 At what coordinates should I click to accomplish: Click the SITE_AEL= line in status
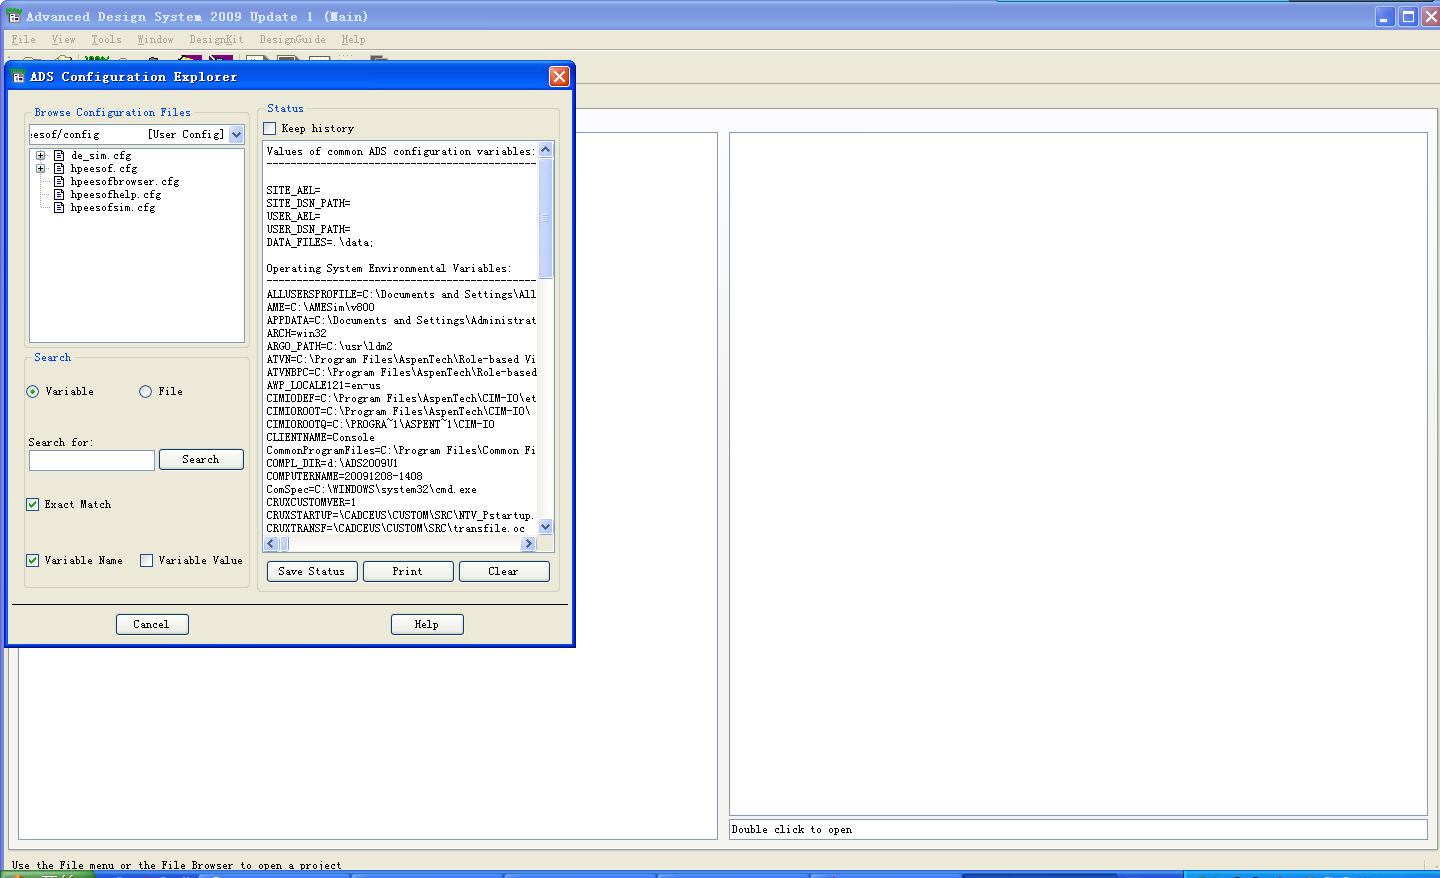[293, 190]
